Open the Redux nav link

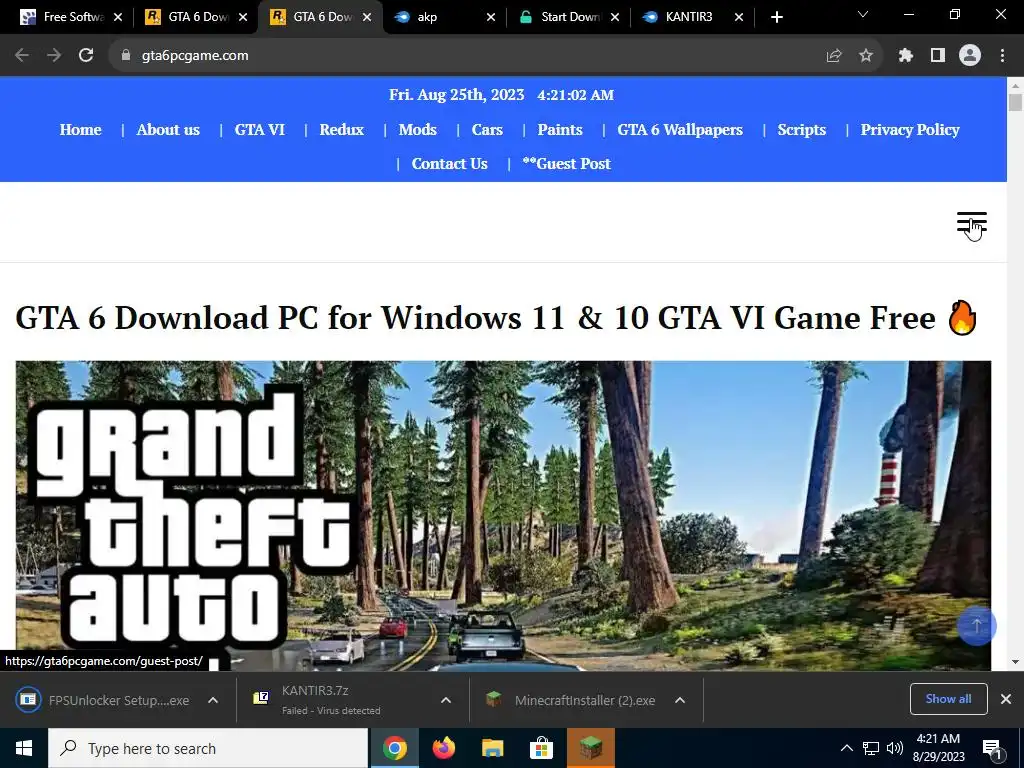point(342,129)
